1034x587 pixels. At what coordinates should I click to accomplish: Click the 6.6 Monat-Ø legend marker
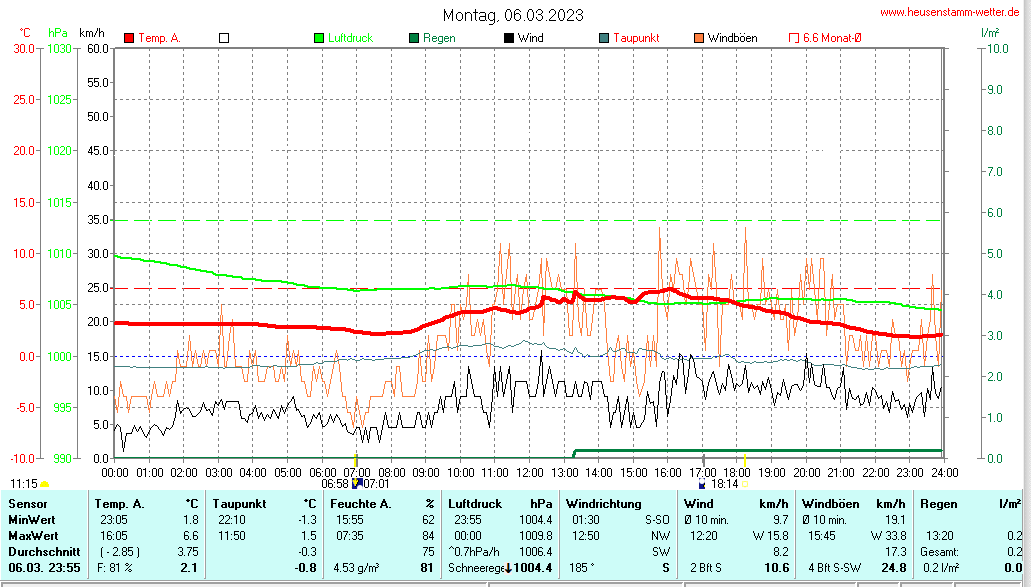[794, 38]
